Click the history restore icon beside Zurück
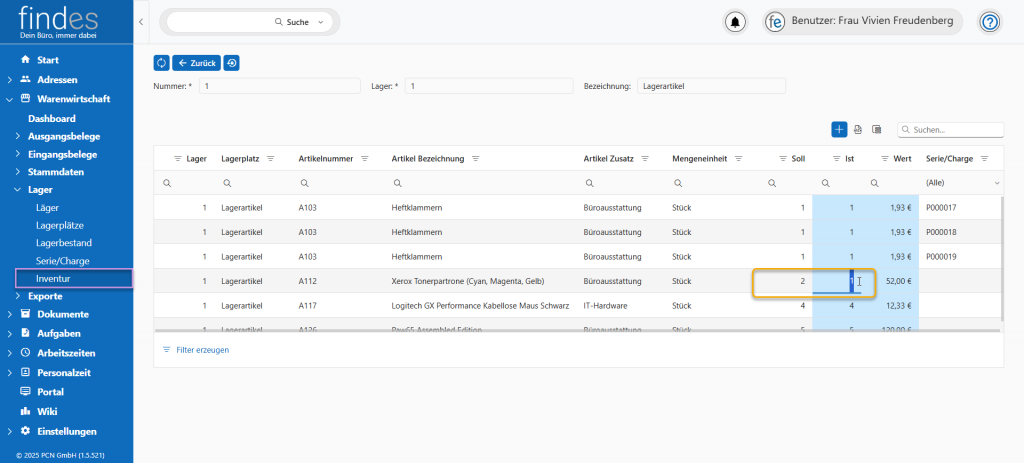 click(x=231, y=63)
